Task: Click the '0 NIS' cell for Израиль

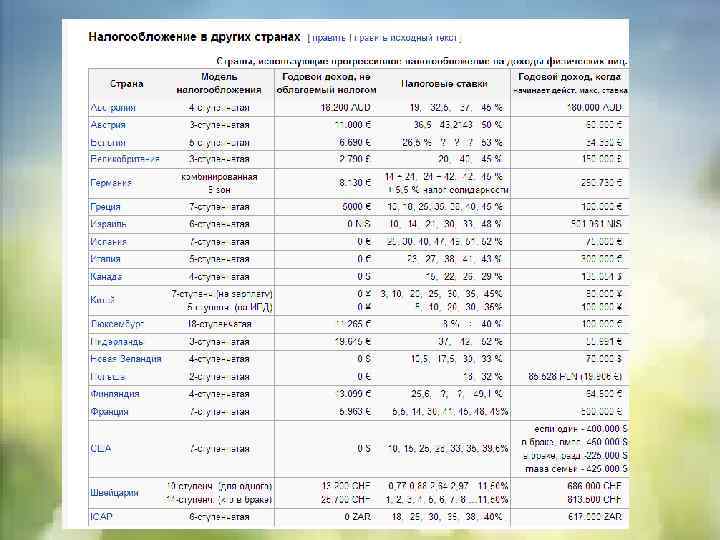Action: [359, 224]
